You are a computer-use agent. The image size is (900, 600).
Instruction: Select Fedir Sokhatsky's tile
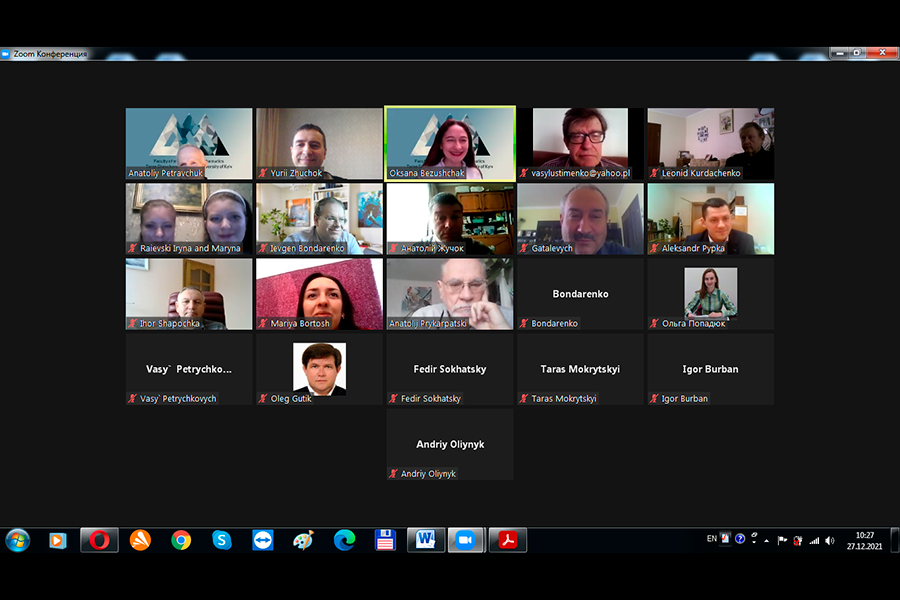pyautogui.click(x=450, y=370)
